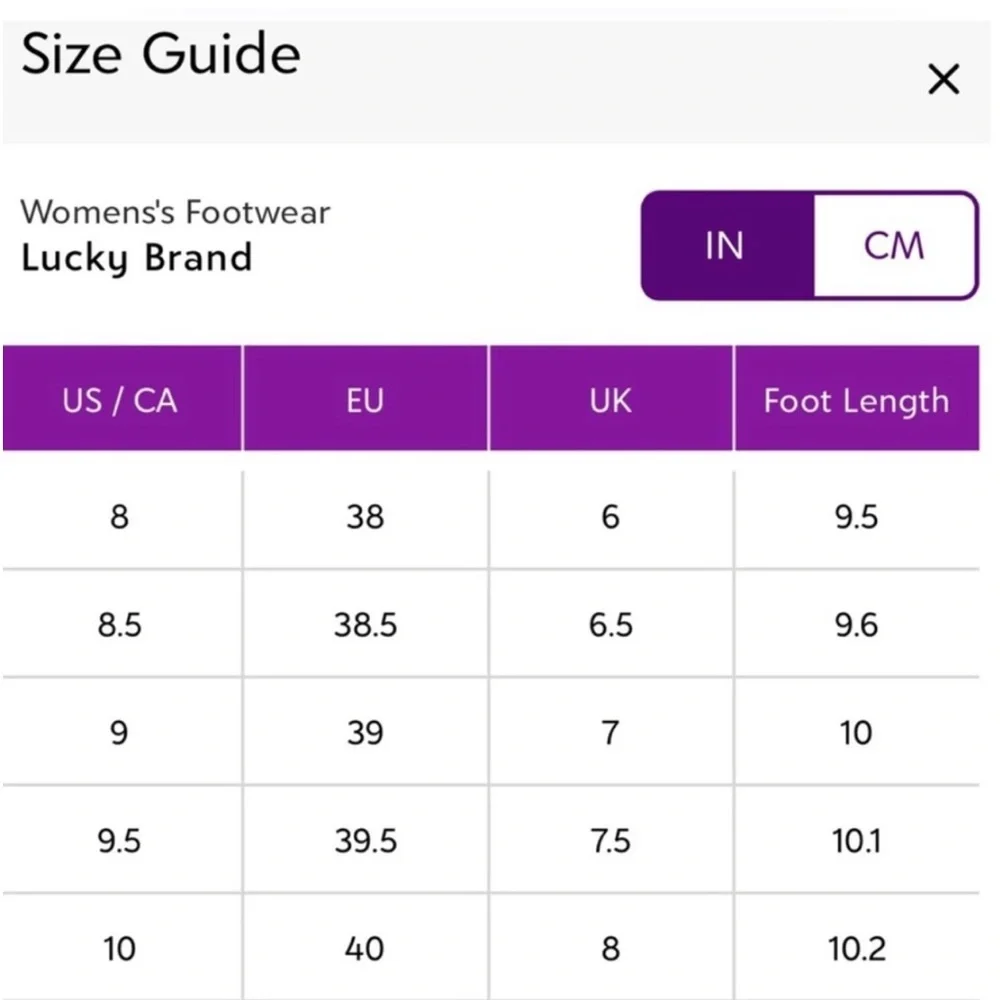Screen dimensions: 1000x1000
Task: Select EU size 39 cell
Action: [365, 733]
